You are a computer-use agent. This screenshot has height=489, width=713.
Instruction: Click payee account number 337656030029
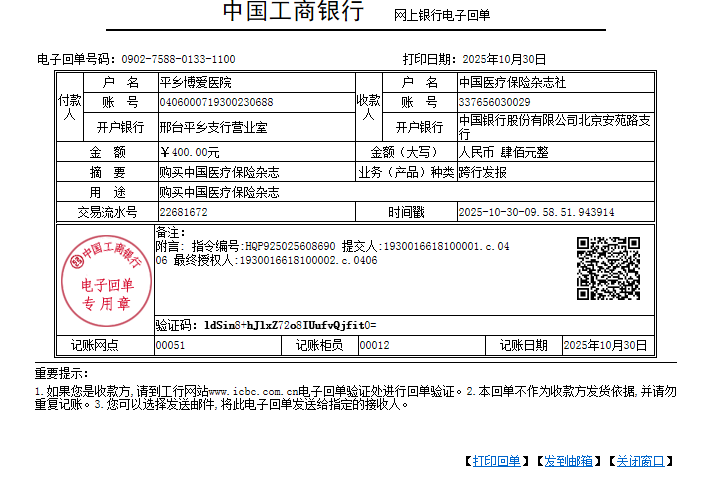[494, 103]
